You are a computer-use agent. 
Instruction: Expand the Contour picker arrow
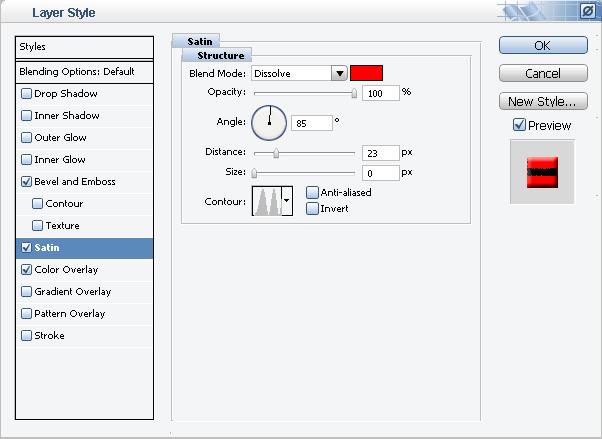click(288, 201)
